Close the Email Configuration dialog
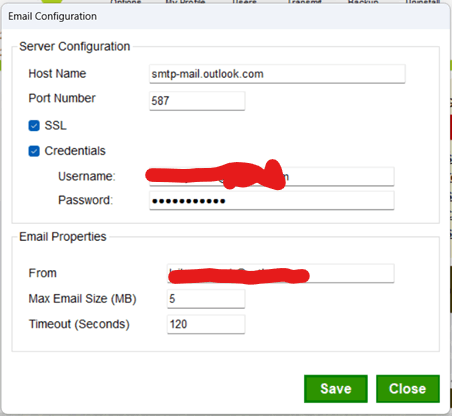The width and height of the screenshot is (452, 416). 408,389
